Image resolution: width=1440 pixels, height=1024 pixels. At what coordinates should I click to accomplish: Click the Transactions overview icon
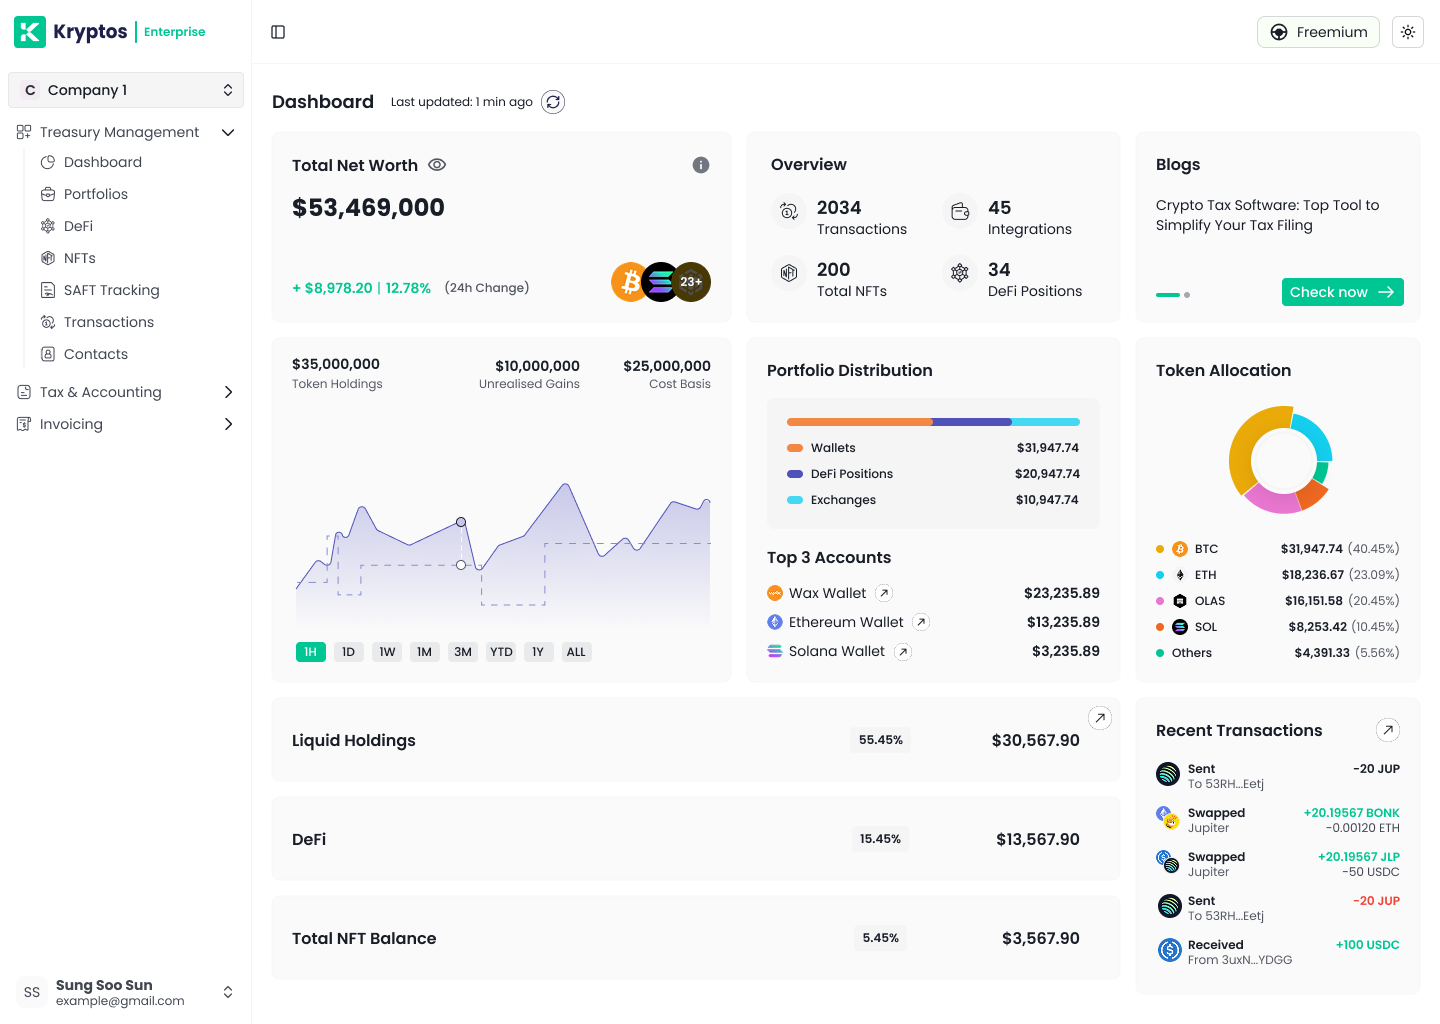pos(789,211)
